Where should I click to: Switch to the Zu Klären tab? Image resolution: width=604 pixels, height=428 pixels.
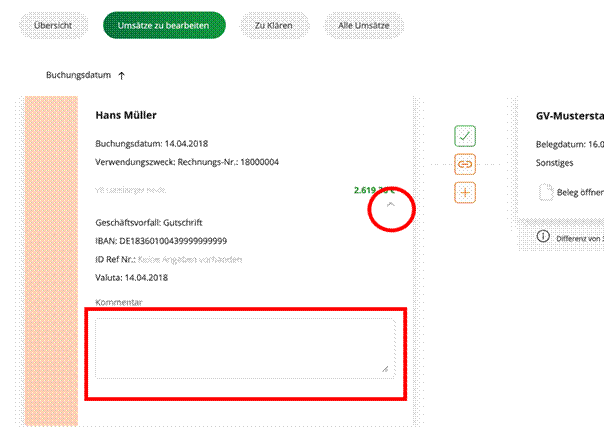pos(274,25)
